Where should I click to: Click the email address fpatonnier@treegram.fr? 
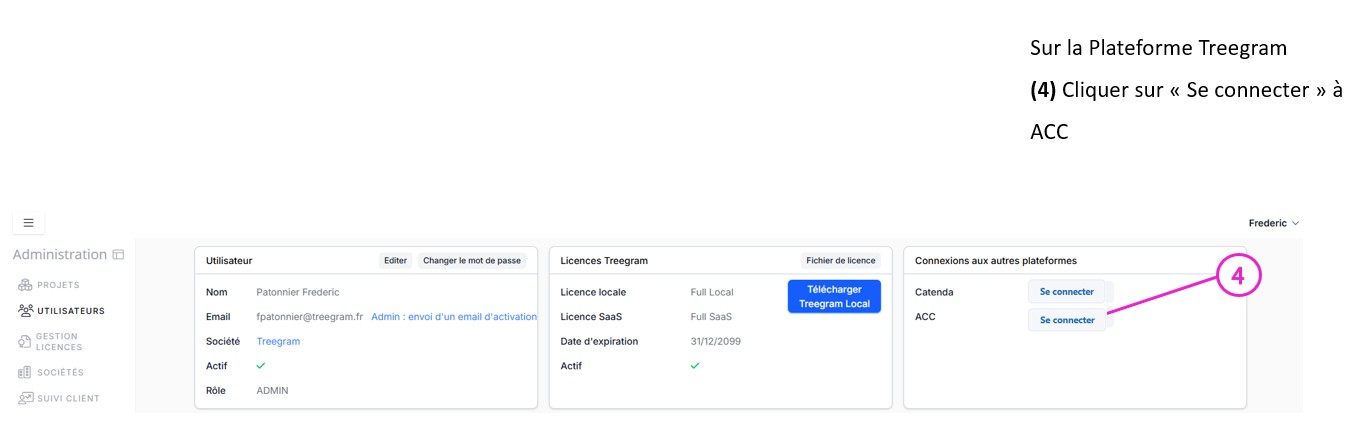(x=309, y=317)
